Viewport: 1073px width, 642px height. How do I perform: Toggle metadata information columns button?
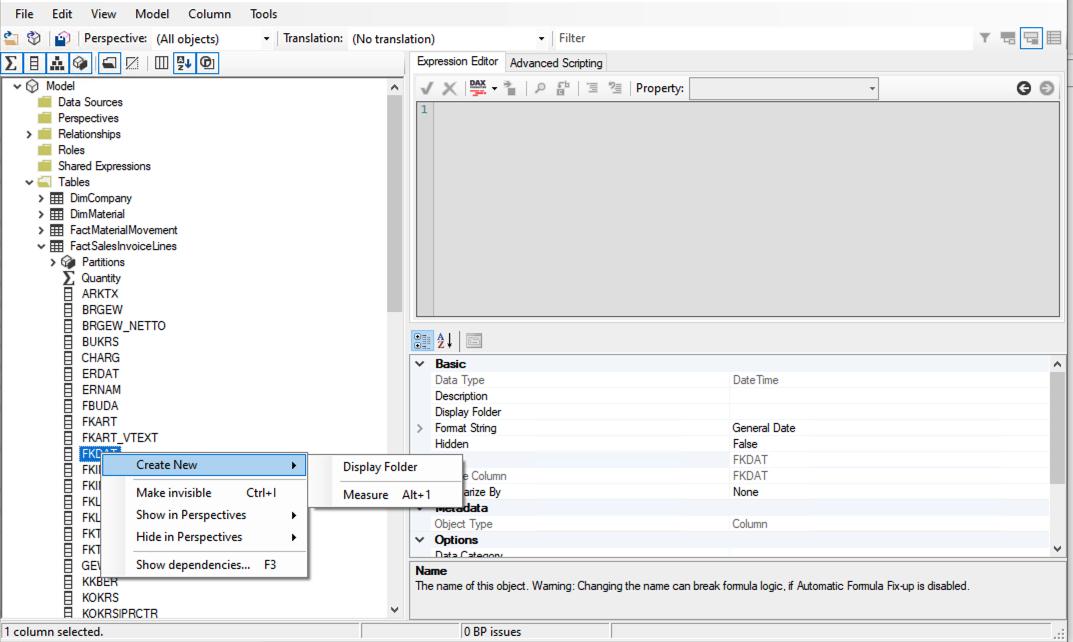pos(161,63)
